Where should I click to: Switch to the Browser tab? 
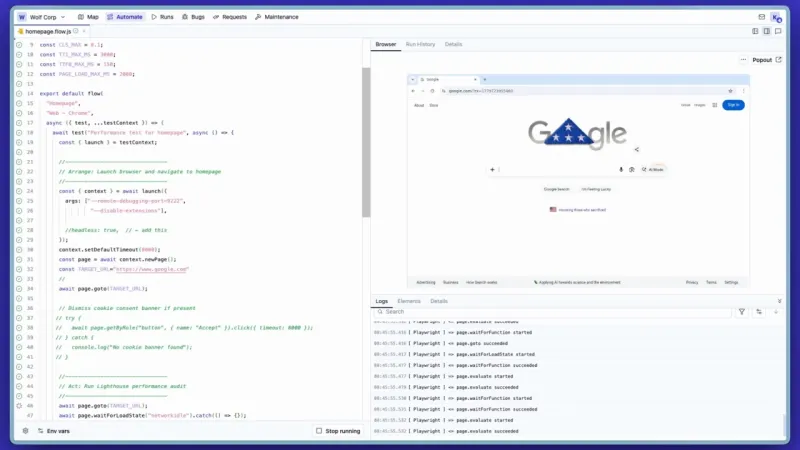click(x=386, y=44)
